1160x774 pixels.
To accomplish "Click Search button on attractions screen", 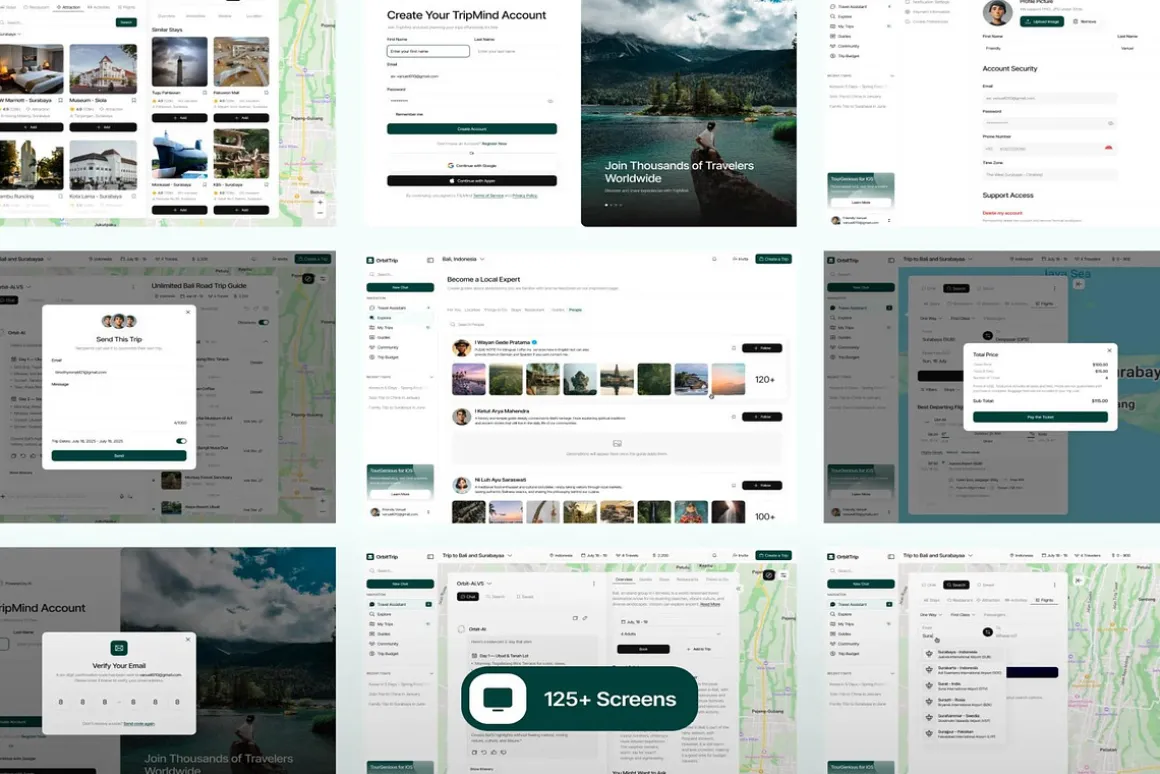I will 127,22.
